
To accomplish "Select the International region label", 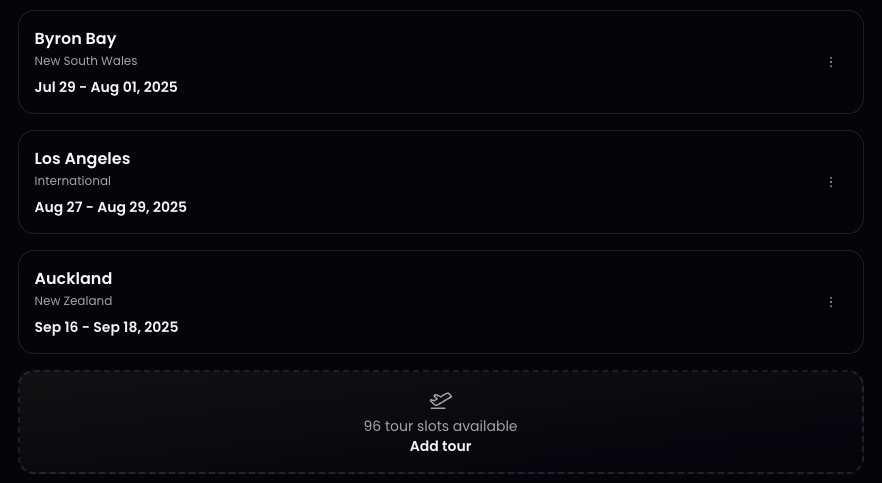I will [x=73, y=181].
